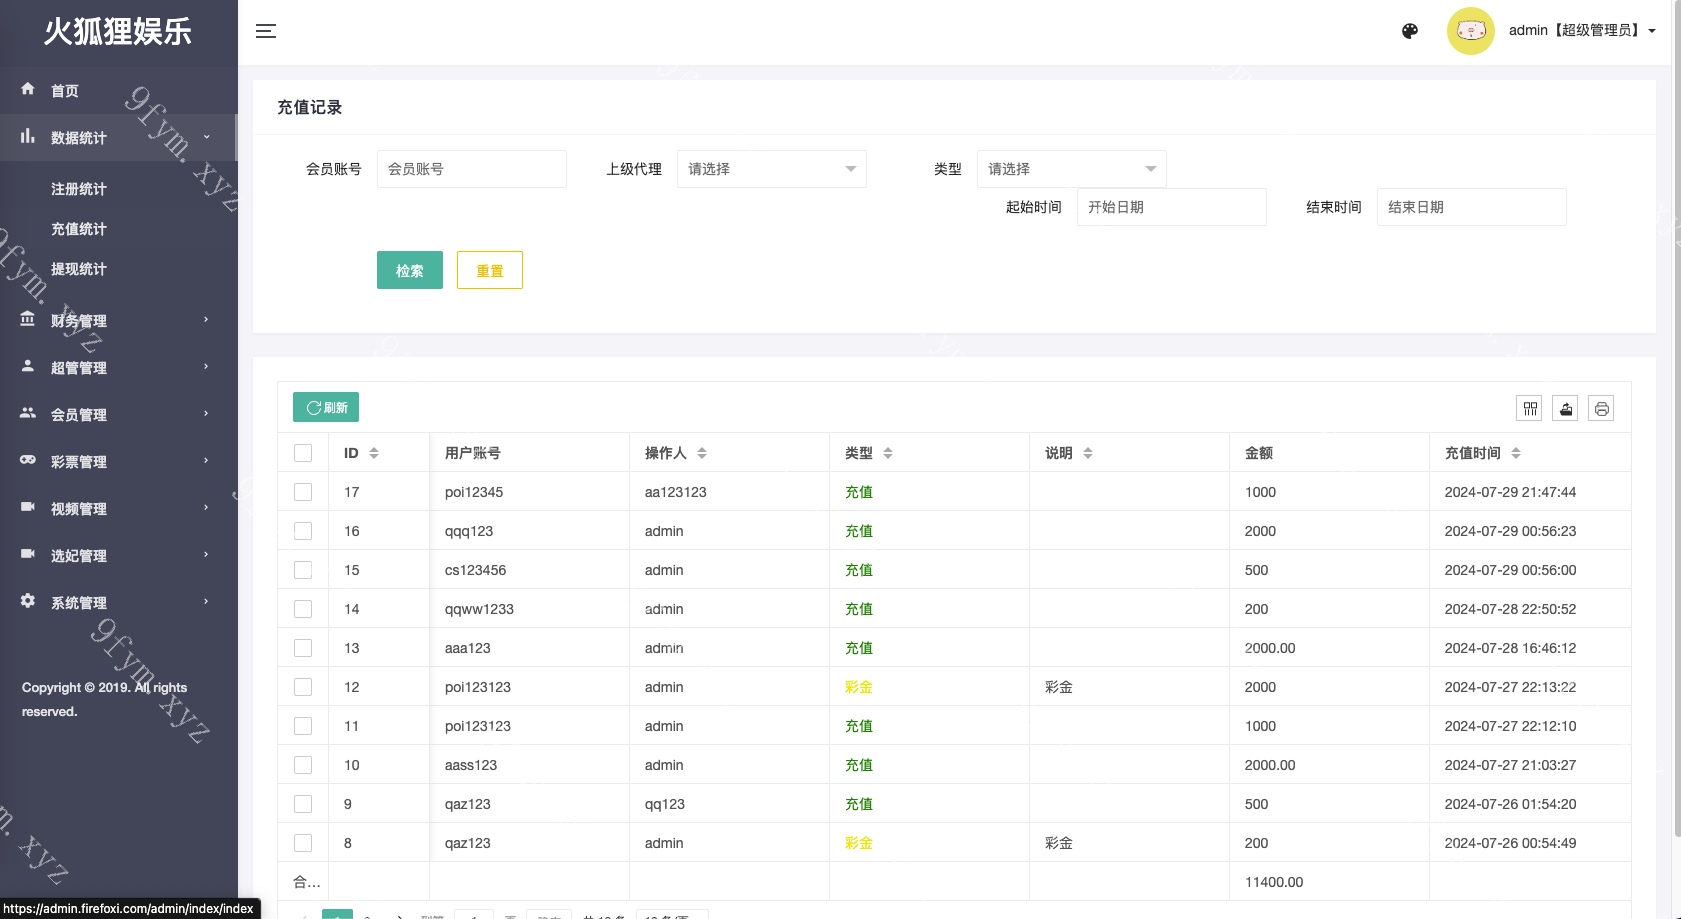This screenshot has width=1681, height=919.
Task: Click the 数据统计 bar chart icon
Action: pyautogui.click(x=28, y=136)
